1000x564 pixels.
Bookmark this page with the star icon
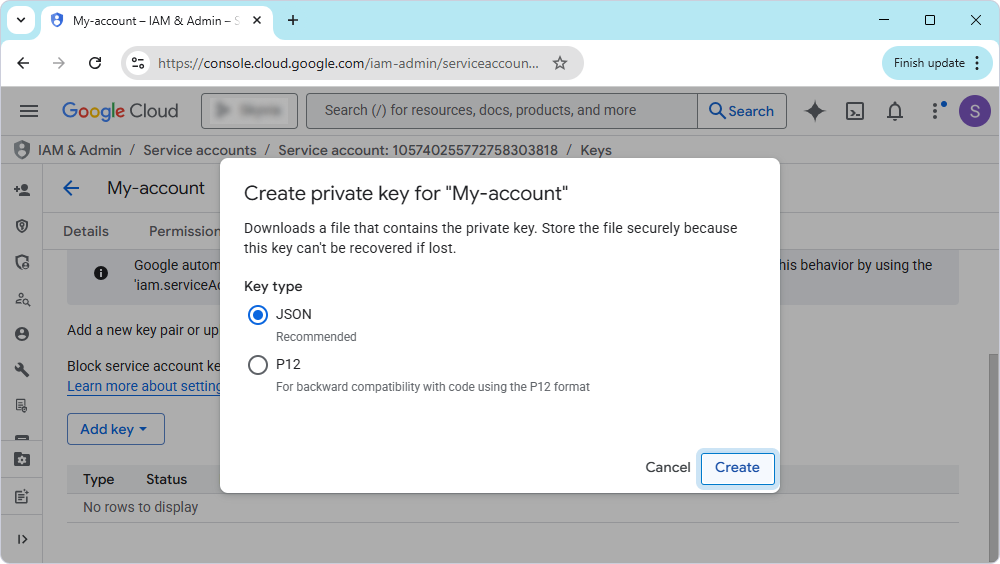pos(560,63)
